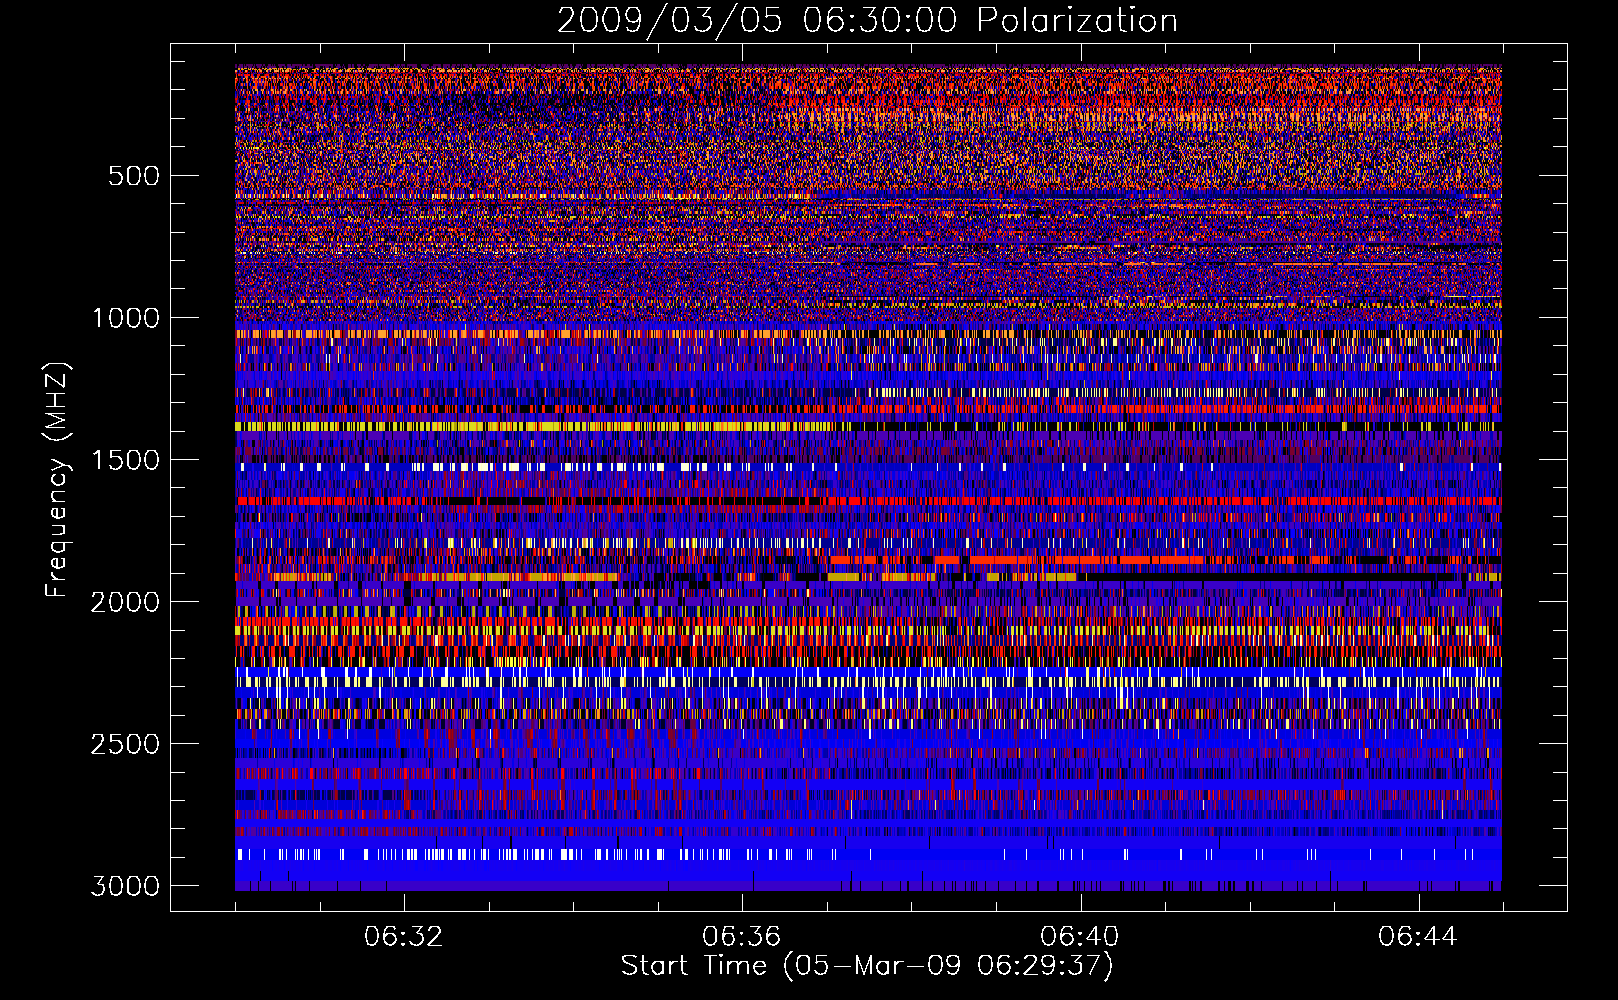Select the "Frequency (MHZ)" y-axis label
Screen dimensions: 1618x1000
[58, 479]
